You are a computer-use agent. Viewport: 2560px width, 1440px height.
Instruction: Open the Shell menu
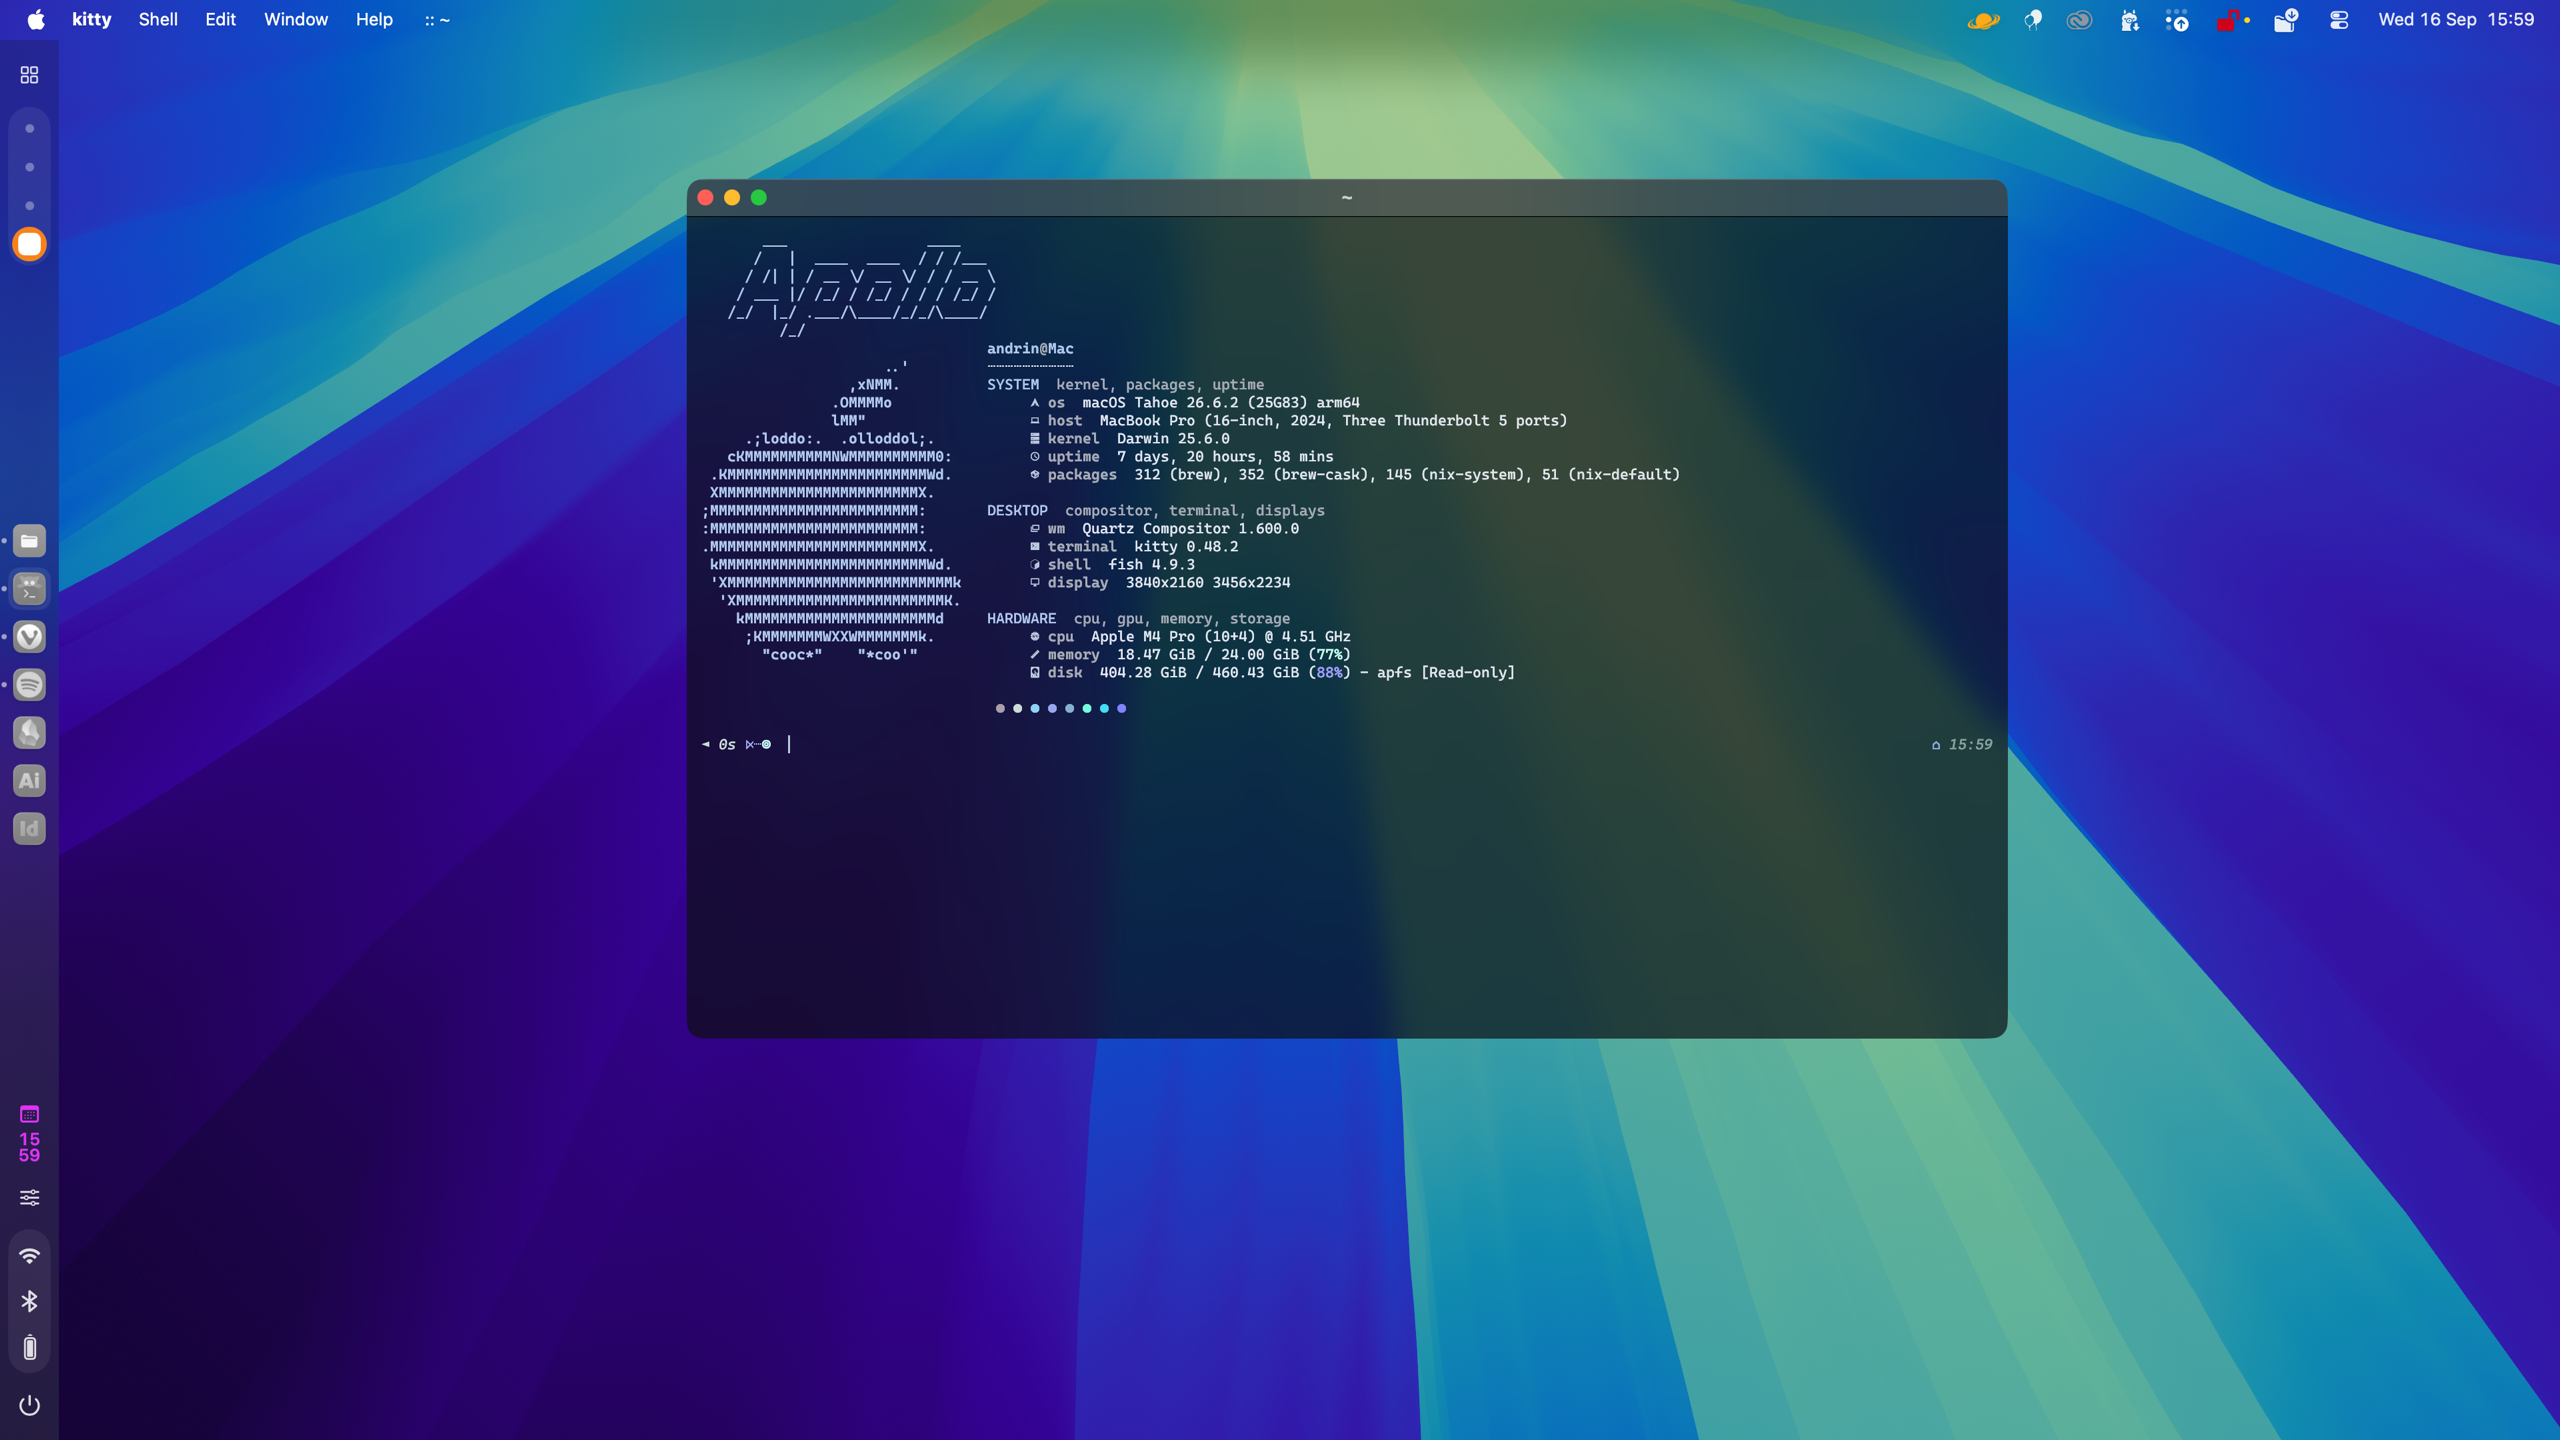(x=158, y=19)
